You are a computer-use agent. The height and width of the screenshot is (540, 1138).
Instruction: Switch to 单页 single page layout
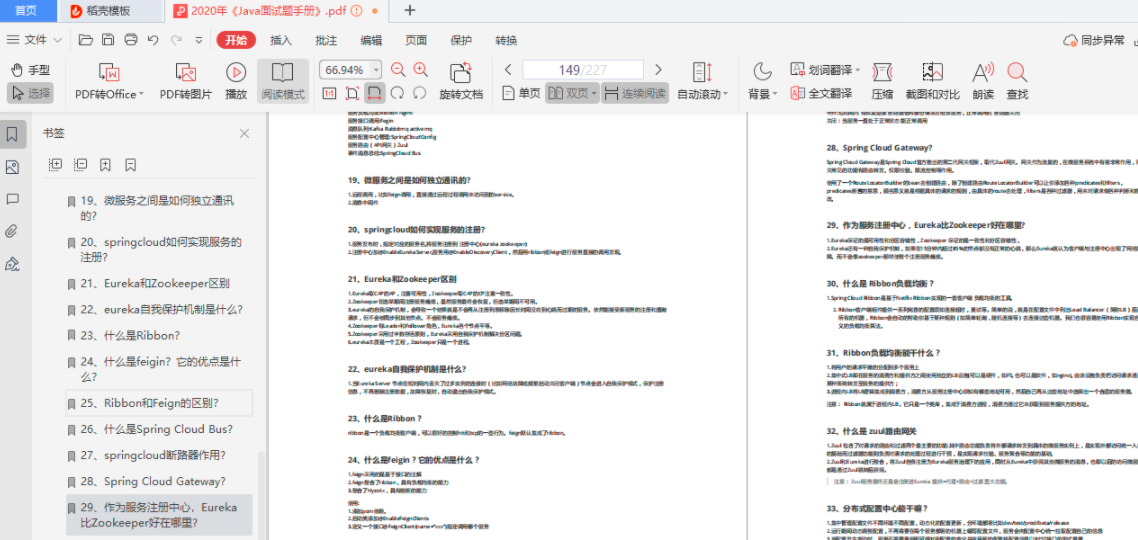[522, 93]
